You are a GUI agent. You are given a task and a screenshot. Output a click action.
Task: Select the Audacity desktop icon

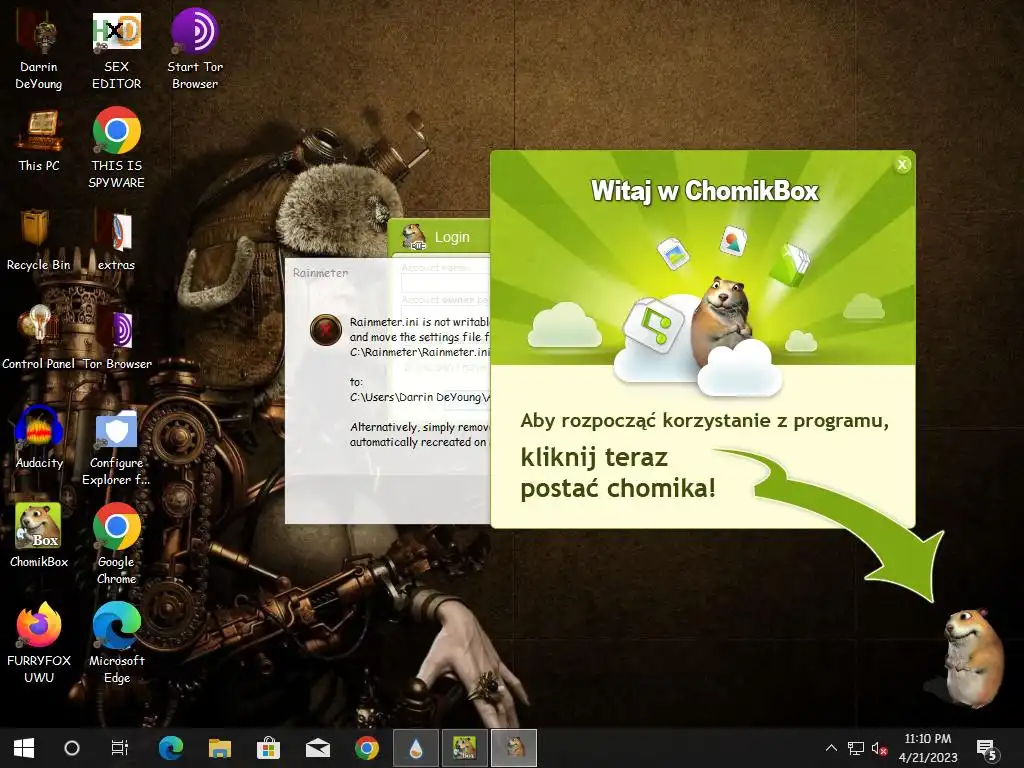pos(39,437)
